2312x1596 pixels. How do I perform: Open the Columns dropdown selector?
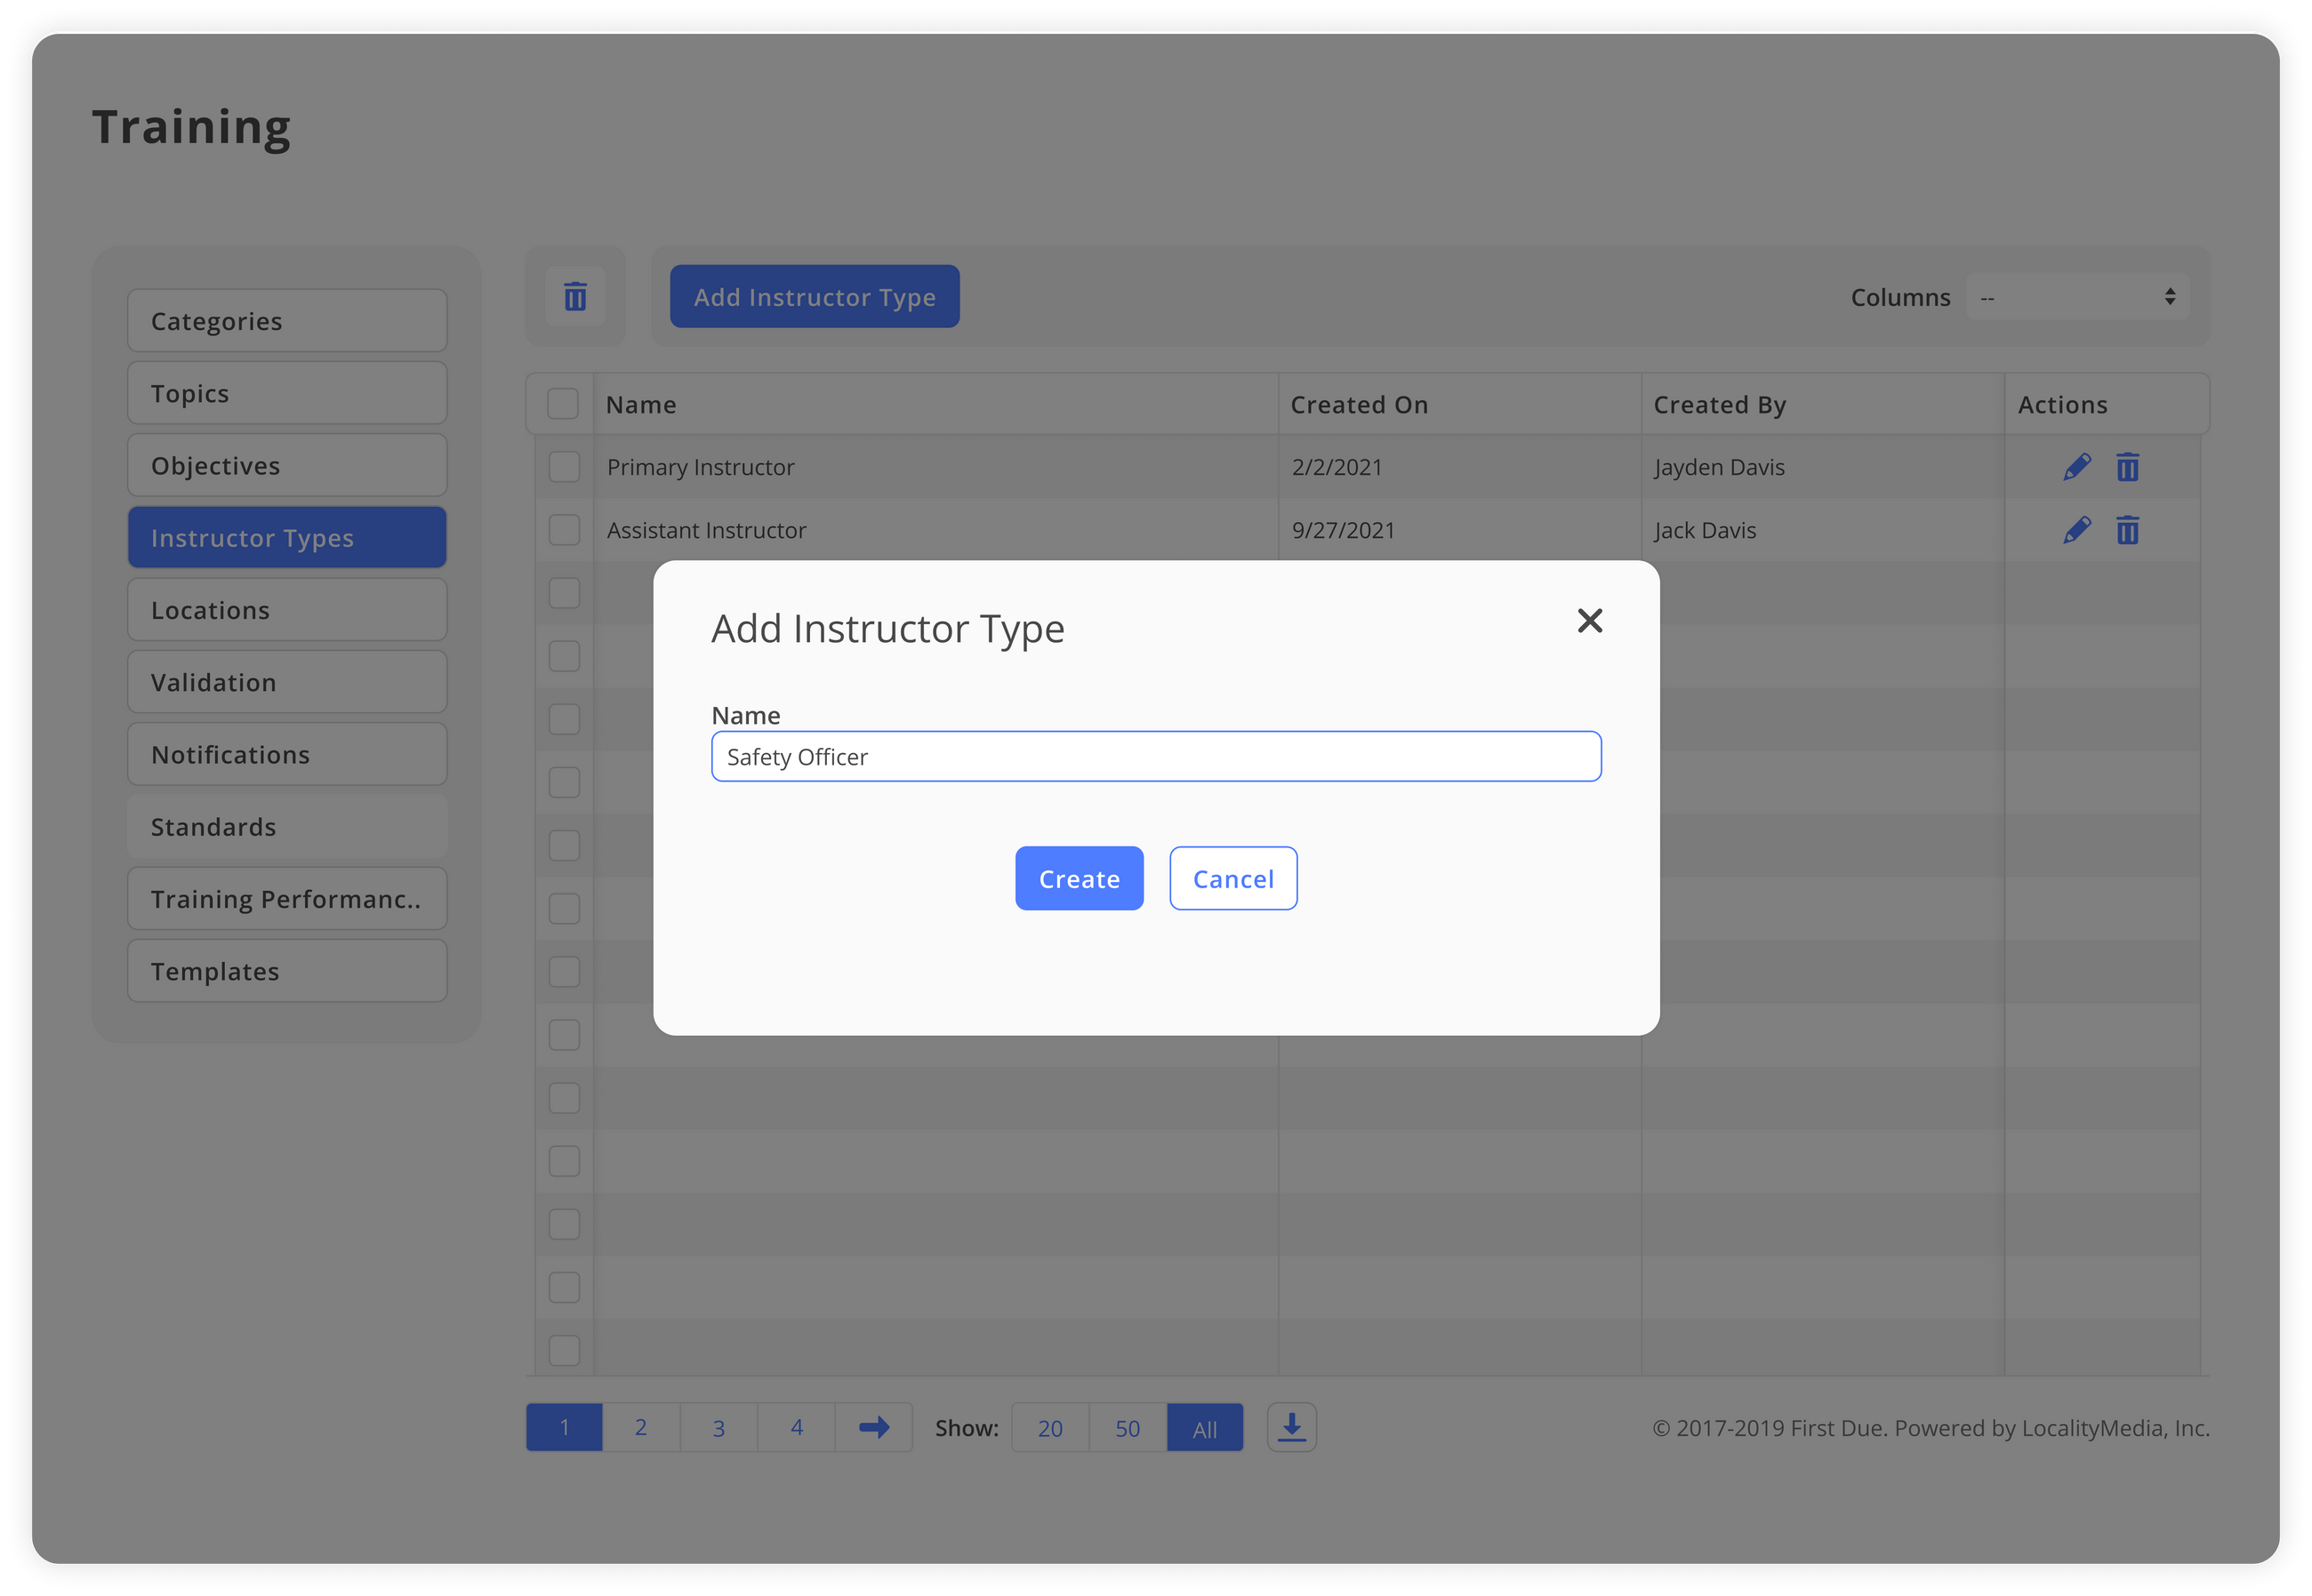pyautogui.click(x=2077, y=296)
